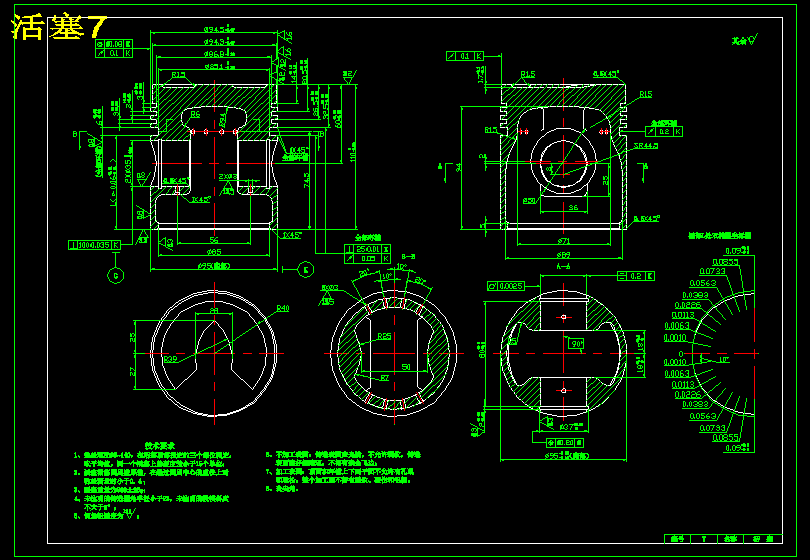
Task: Click the ø37 pin hole dimension
Action: [x=572, y=427]
